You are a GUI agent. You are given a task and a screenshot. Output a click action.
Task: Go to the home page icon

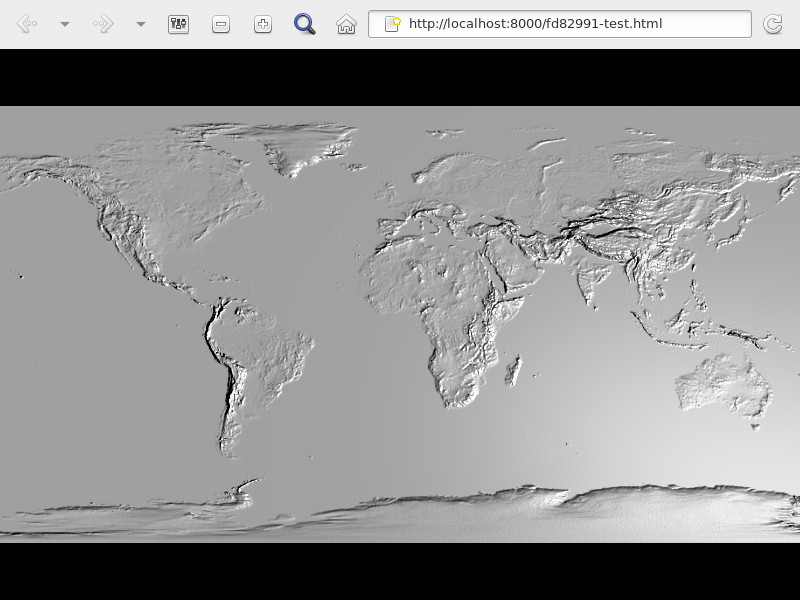[x=346, y=24]
